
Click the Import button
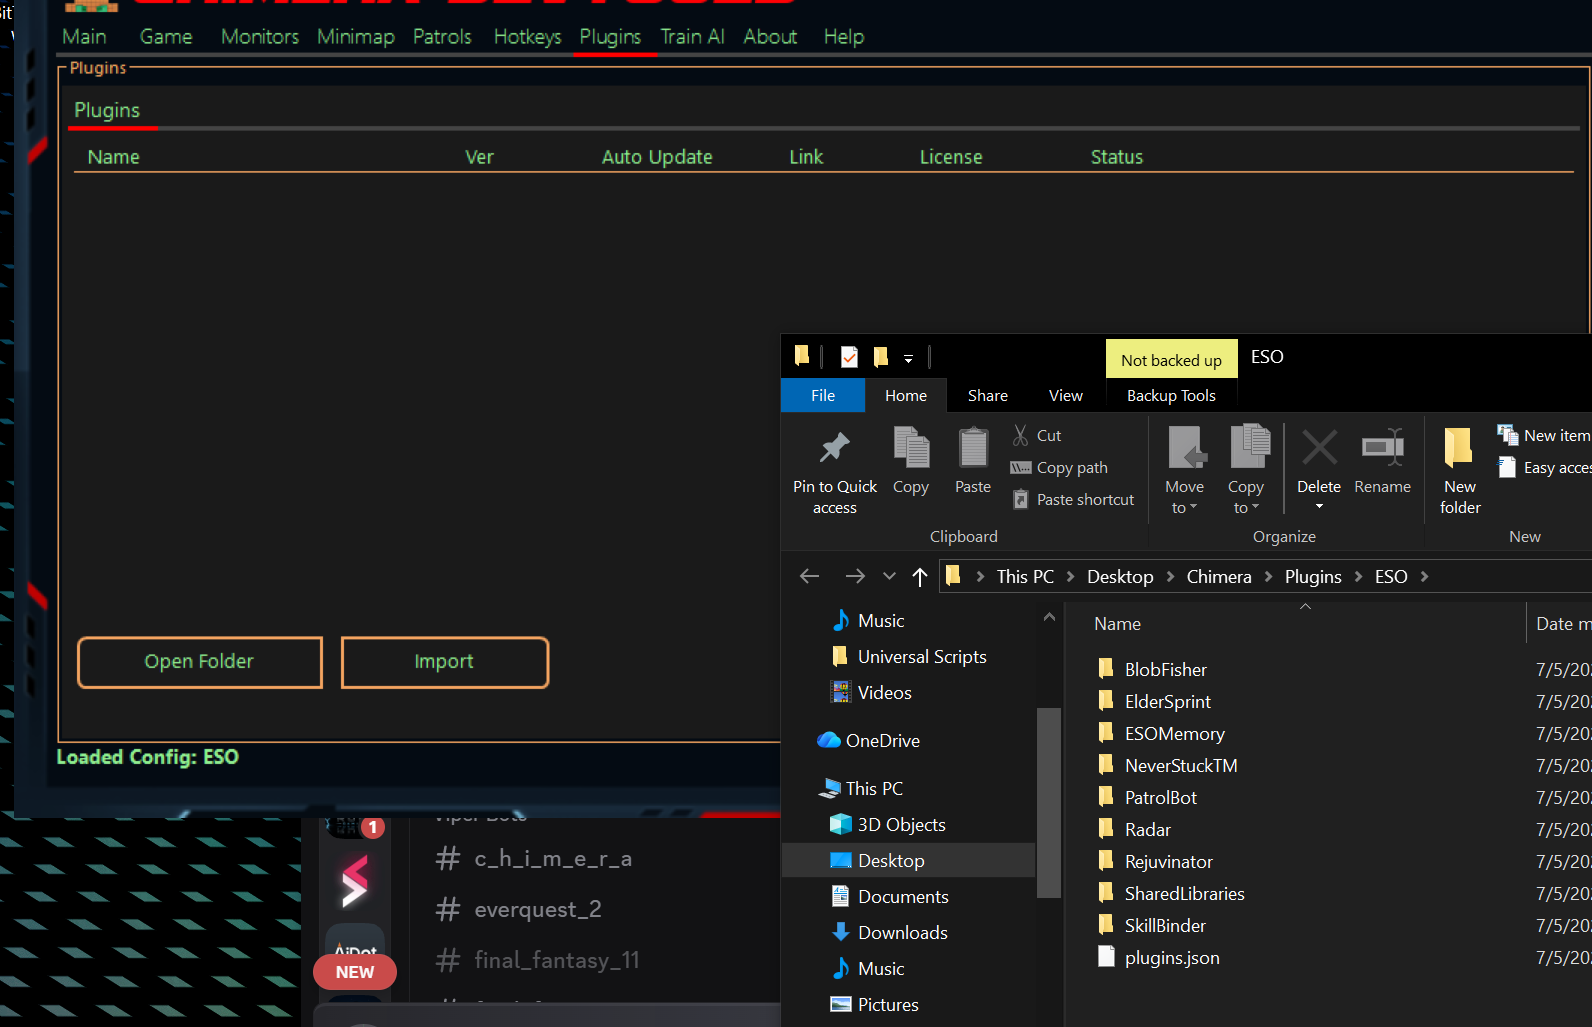(445, 662)
